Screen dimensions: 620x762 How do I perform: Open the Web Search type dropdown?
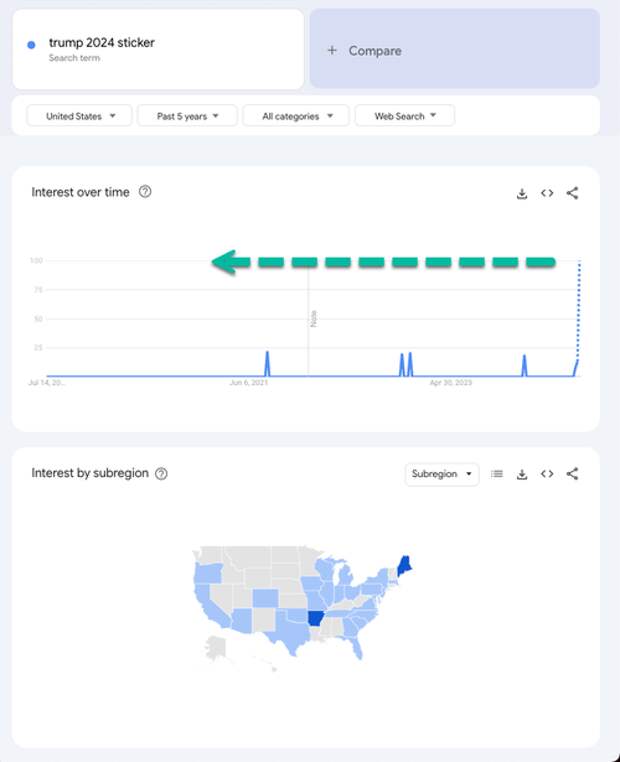pos(405,116)
